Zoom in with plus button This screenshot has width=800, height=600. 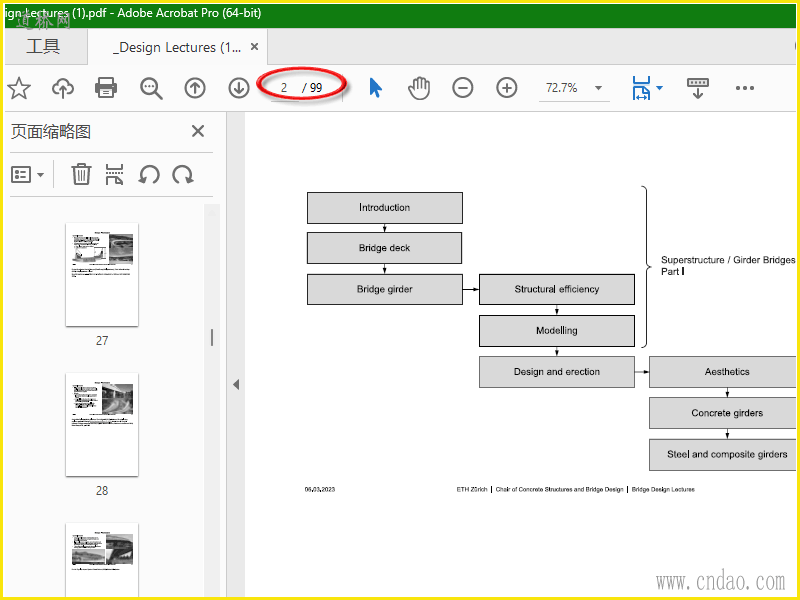tap(507, 88)
